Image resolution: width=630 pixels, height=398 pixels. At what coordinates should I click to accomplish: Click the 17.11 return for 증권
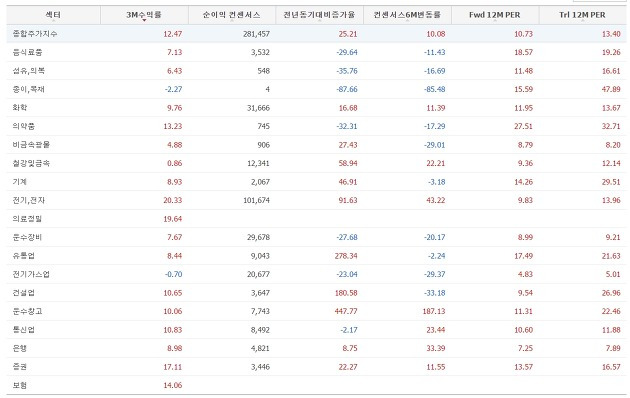(173, 367)
